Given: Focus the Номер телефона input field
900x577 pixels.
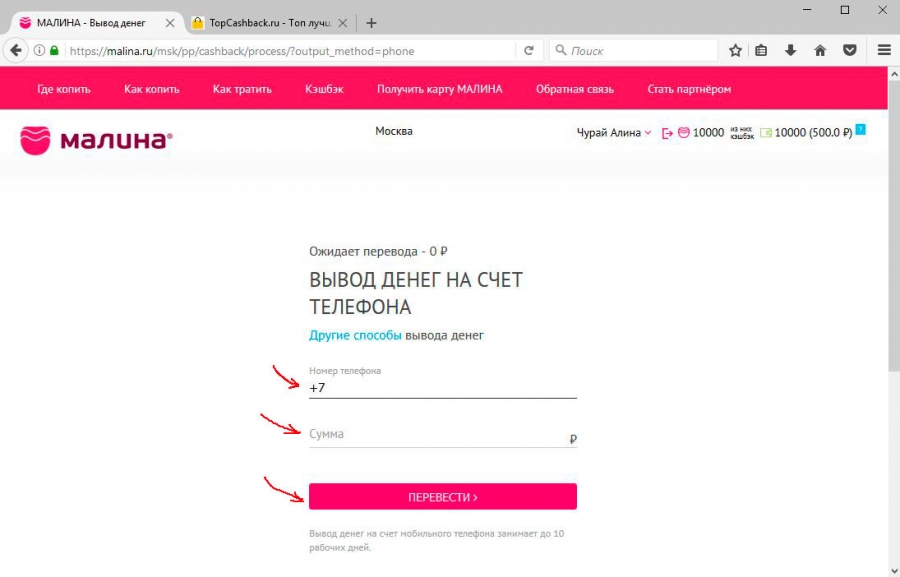Looking at the screenshot, I should pos(443,388).
